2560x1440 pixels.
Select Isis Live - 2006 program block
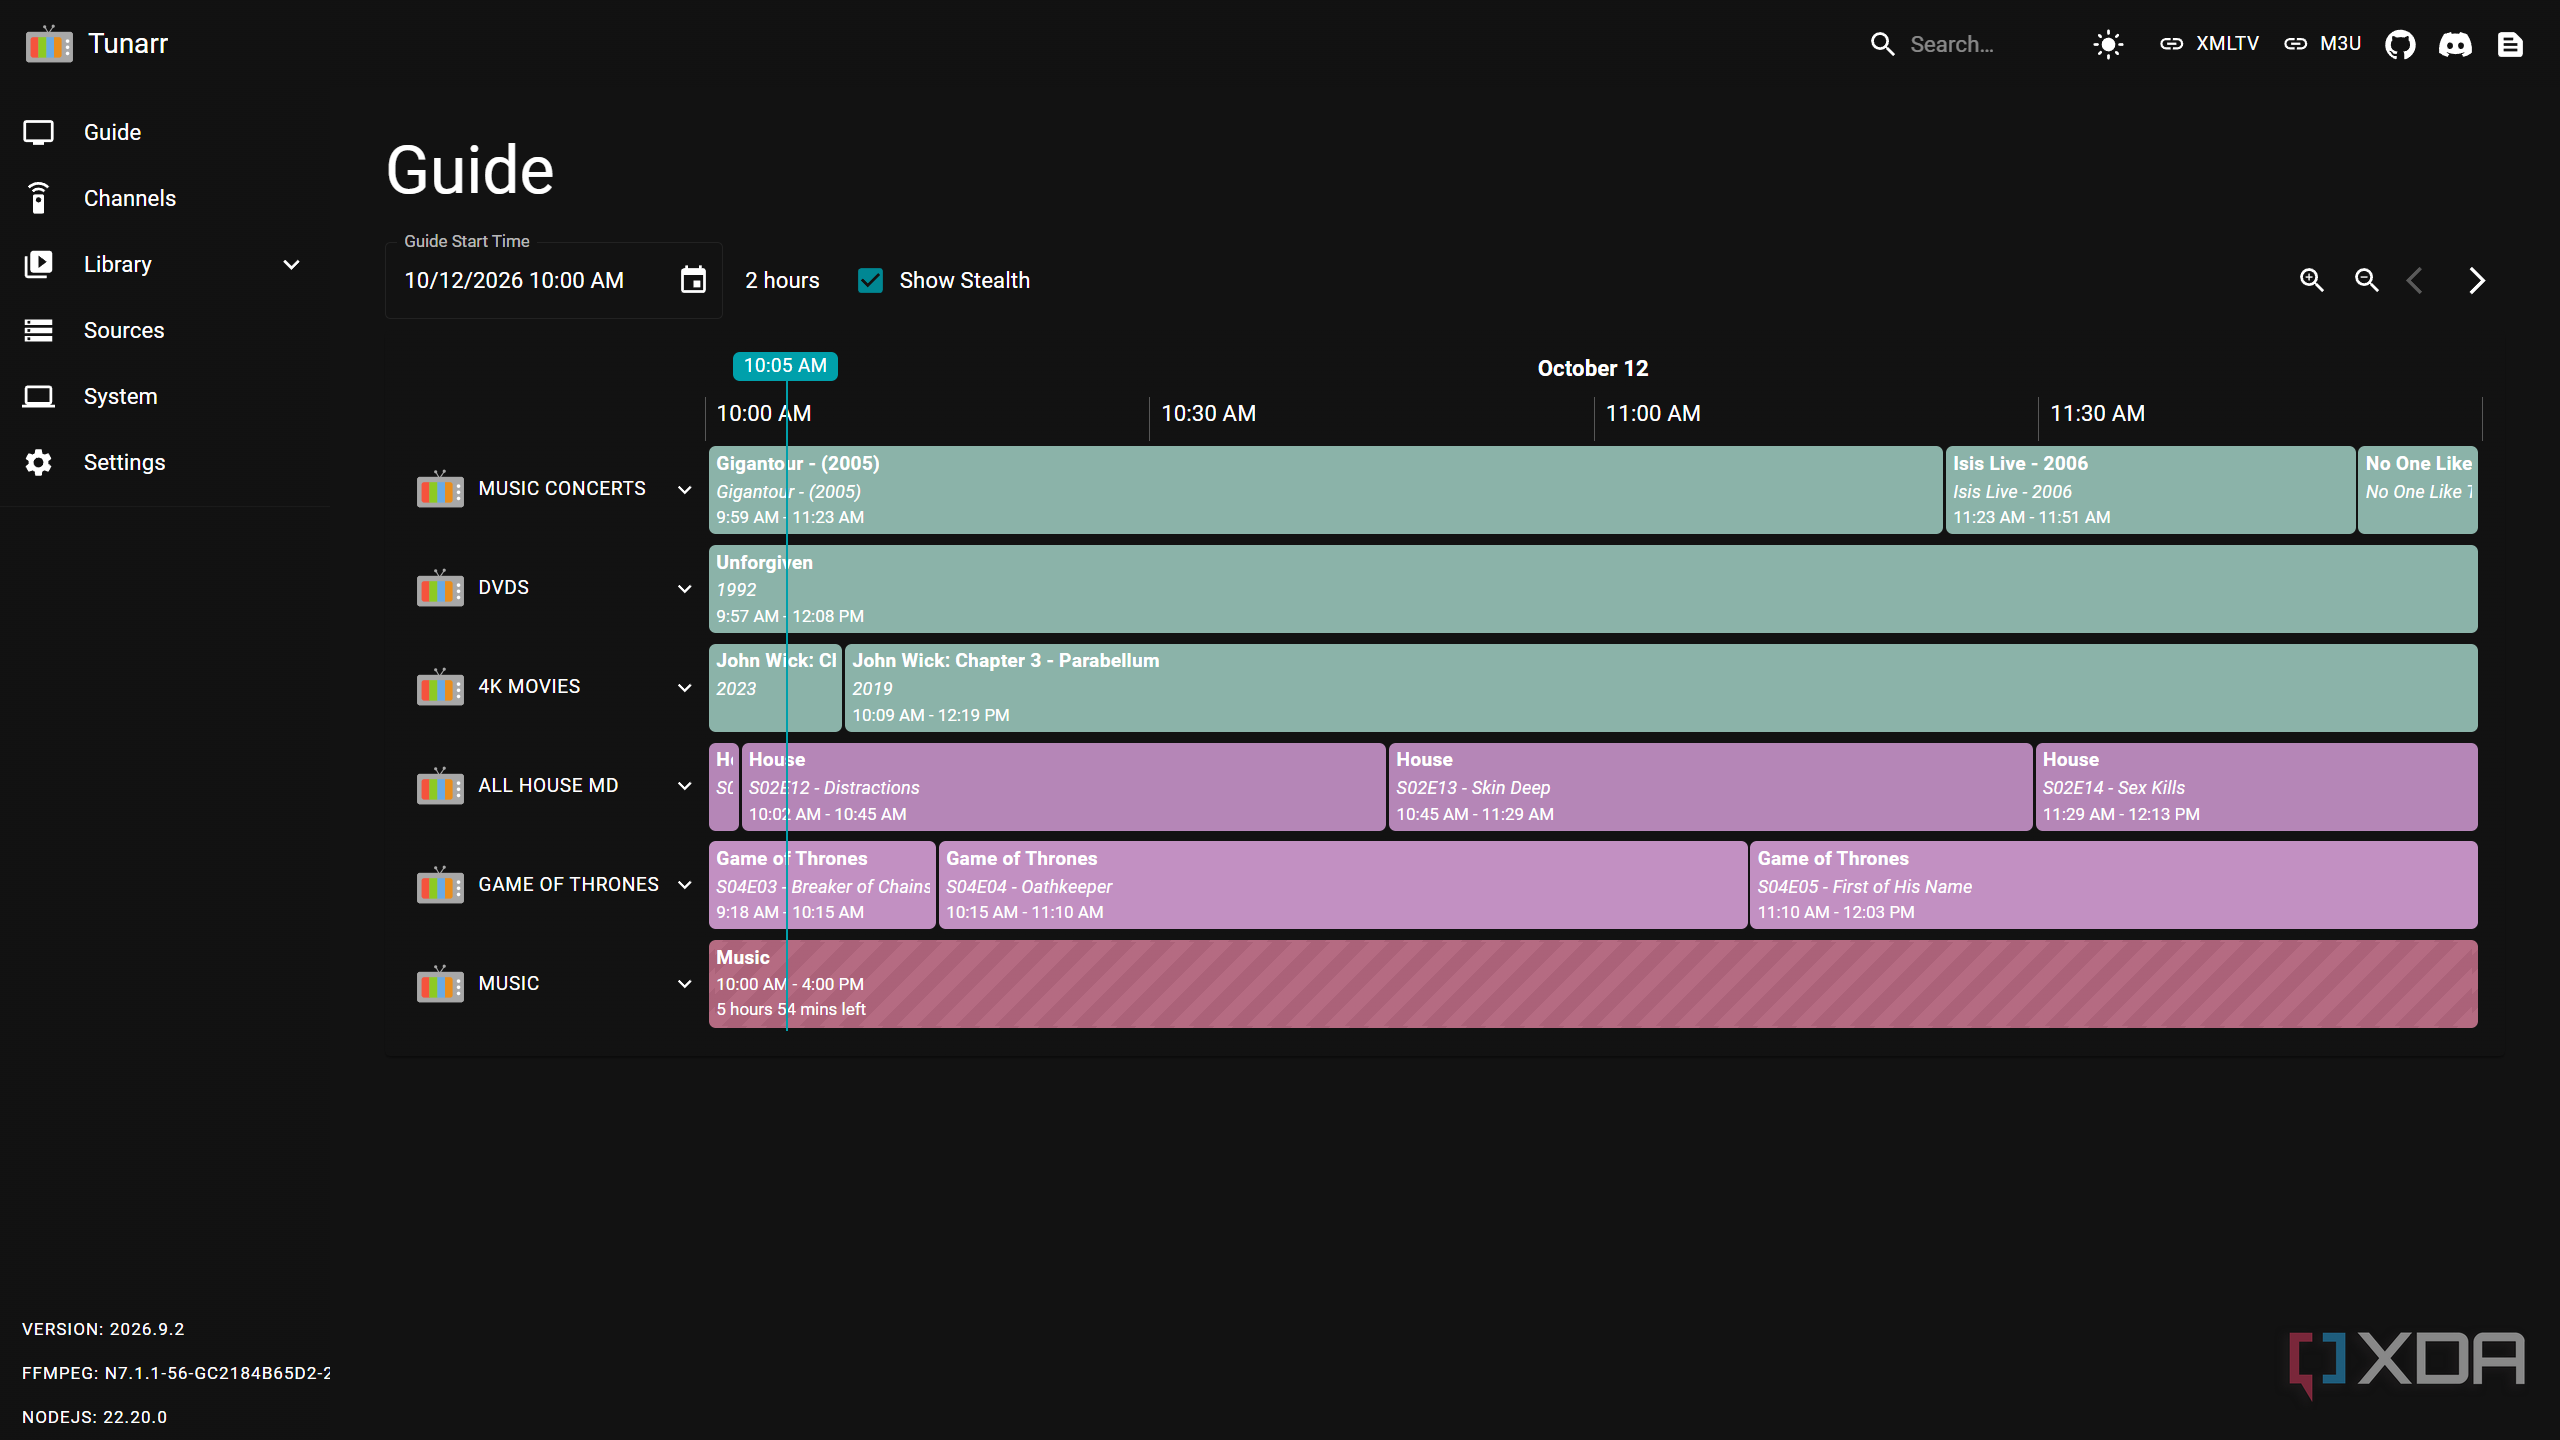click(x=2150, y=490)
